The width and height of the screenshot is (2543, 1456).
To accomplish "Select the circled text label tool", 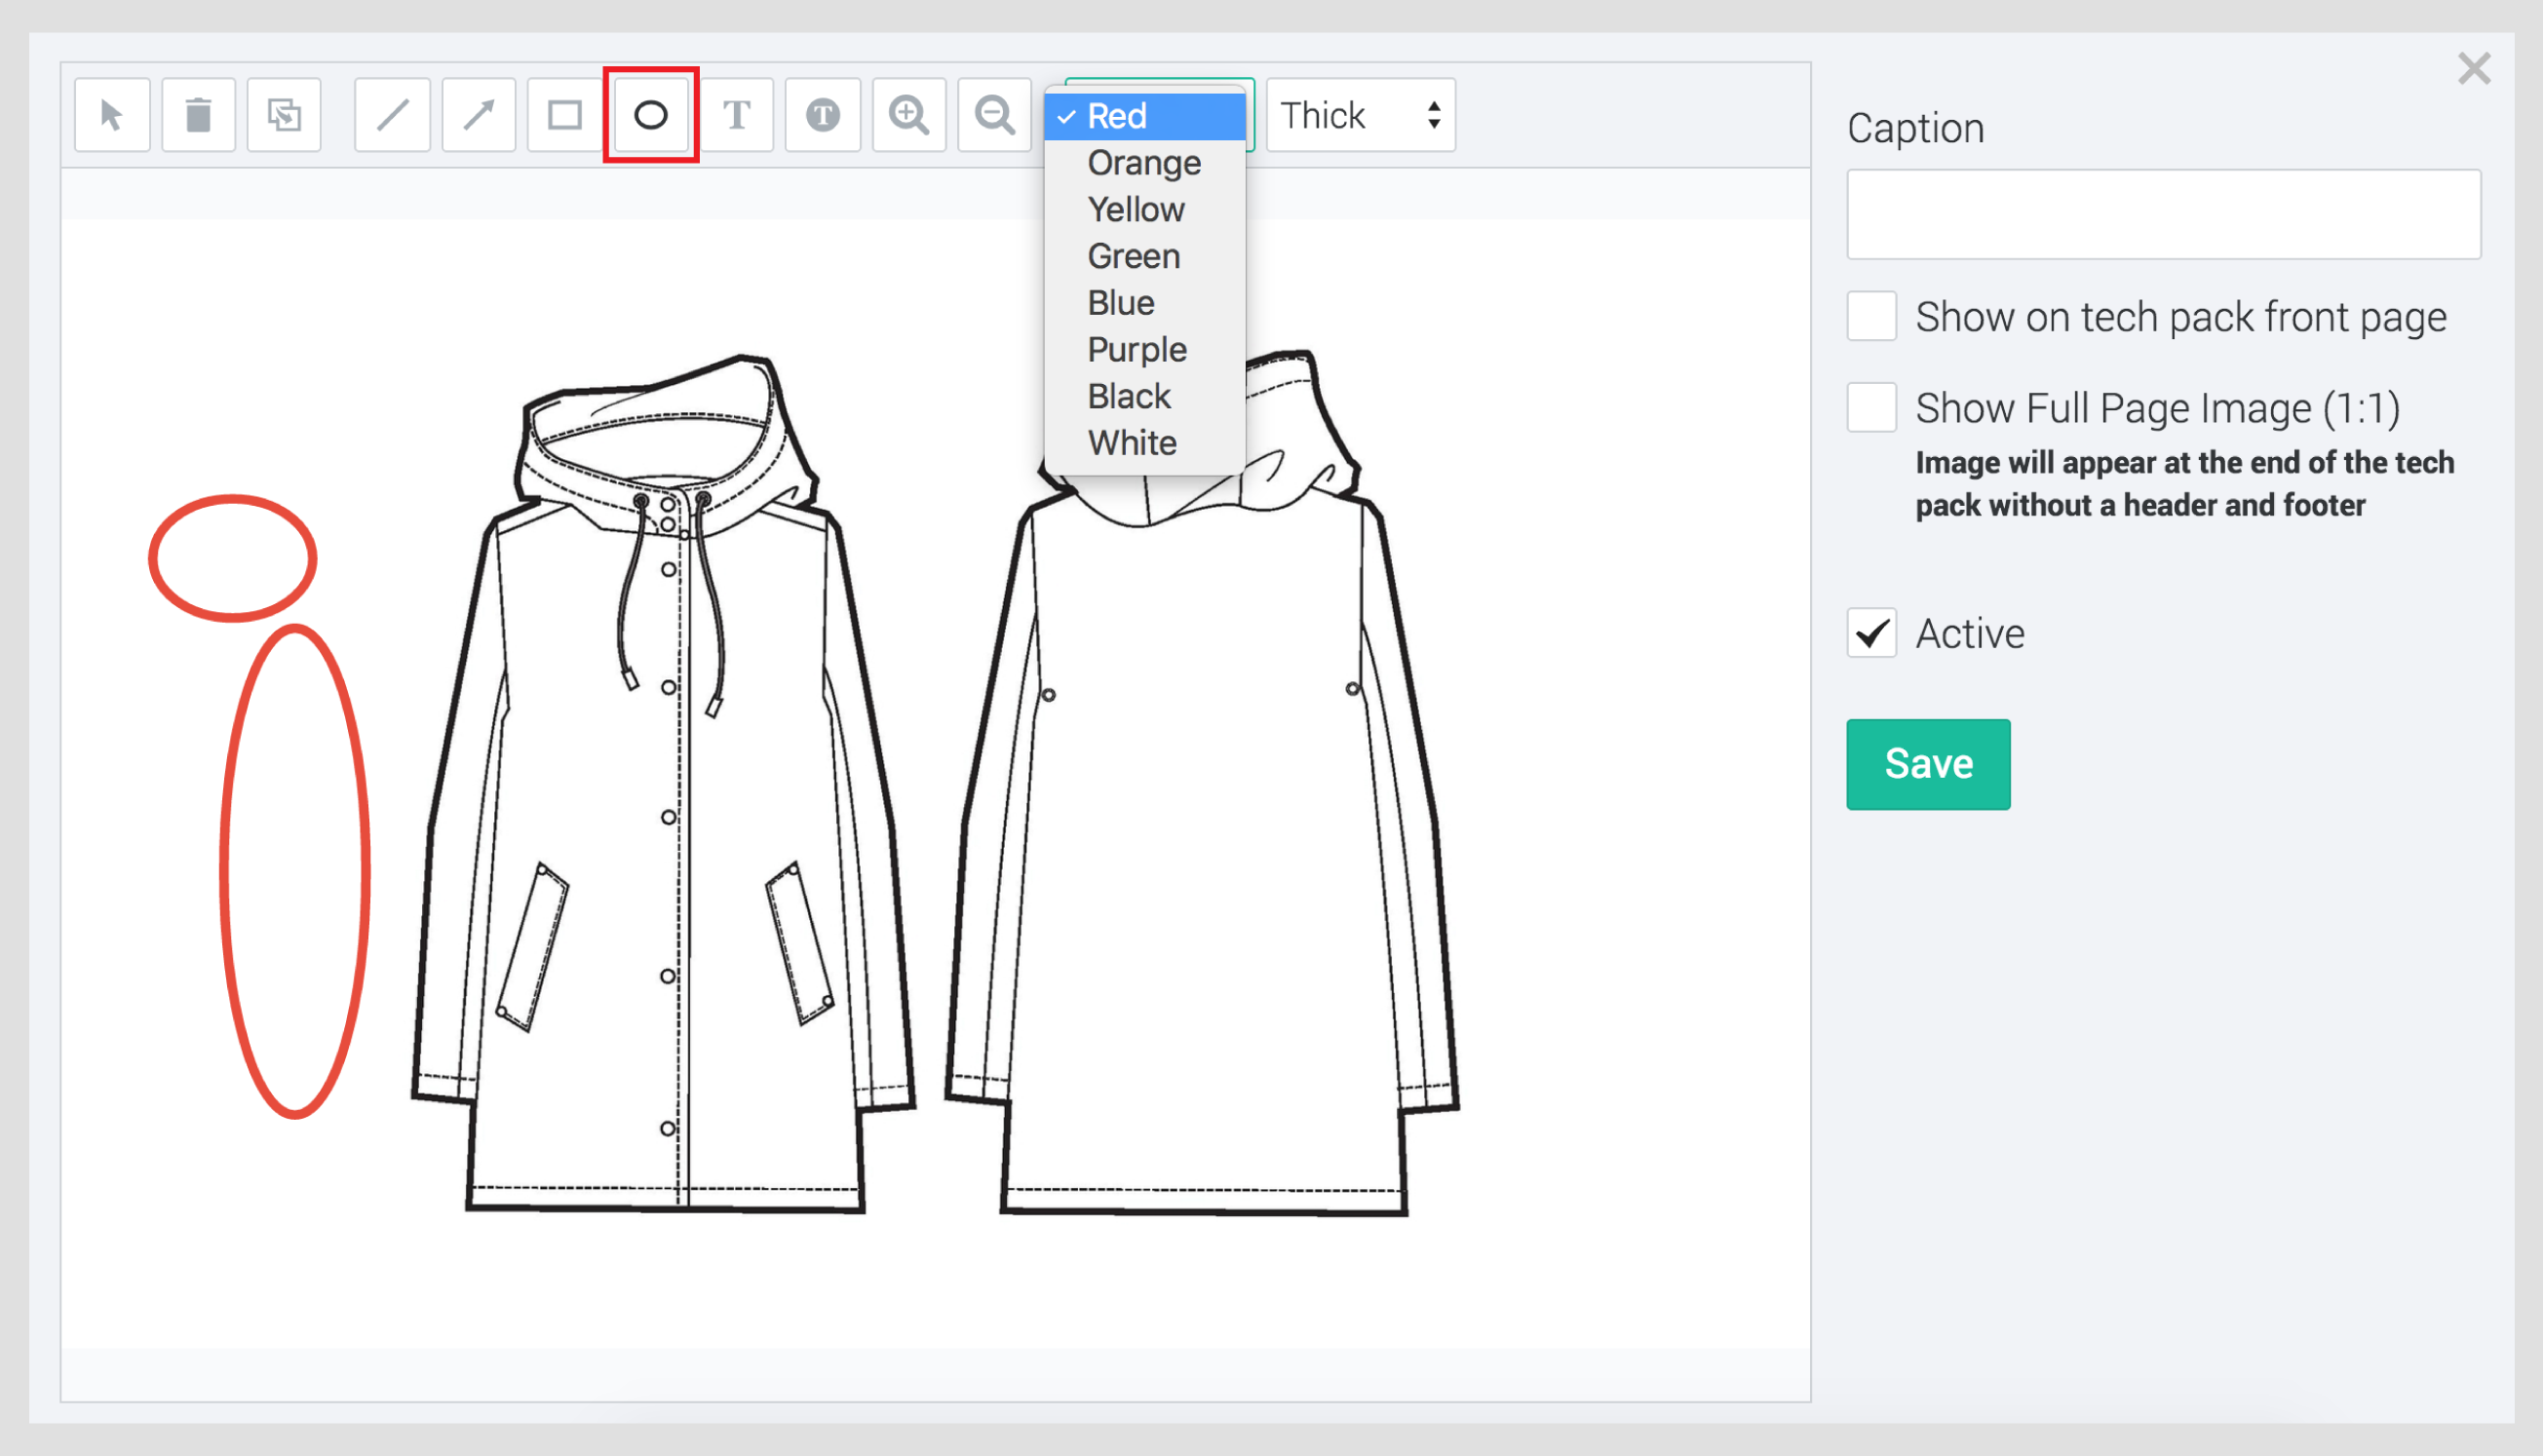I will pyautogui.click(x=823, y=115).
